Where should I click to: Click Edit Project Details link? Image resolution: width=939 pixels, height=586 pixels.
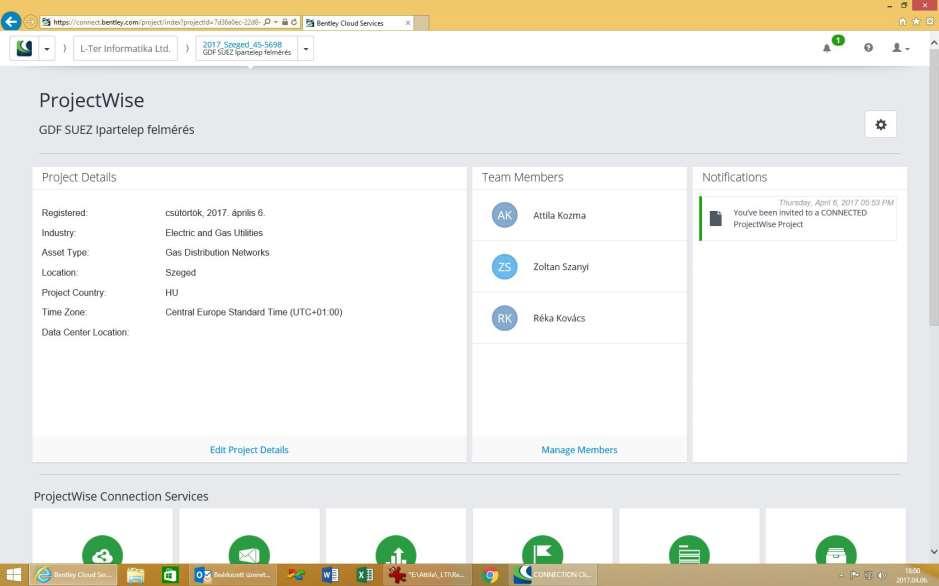pos(249,450)
